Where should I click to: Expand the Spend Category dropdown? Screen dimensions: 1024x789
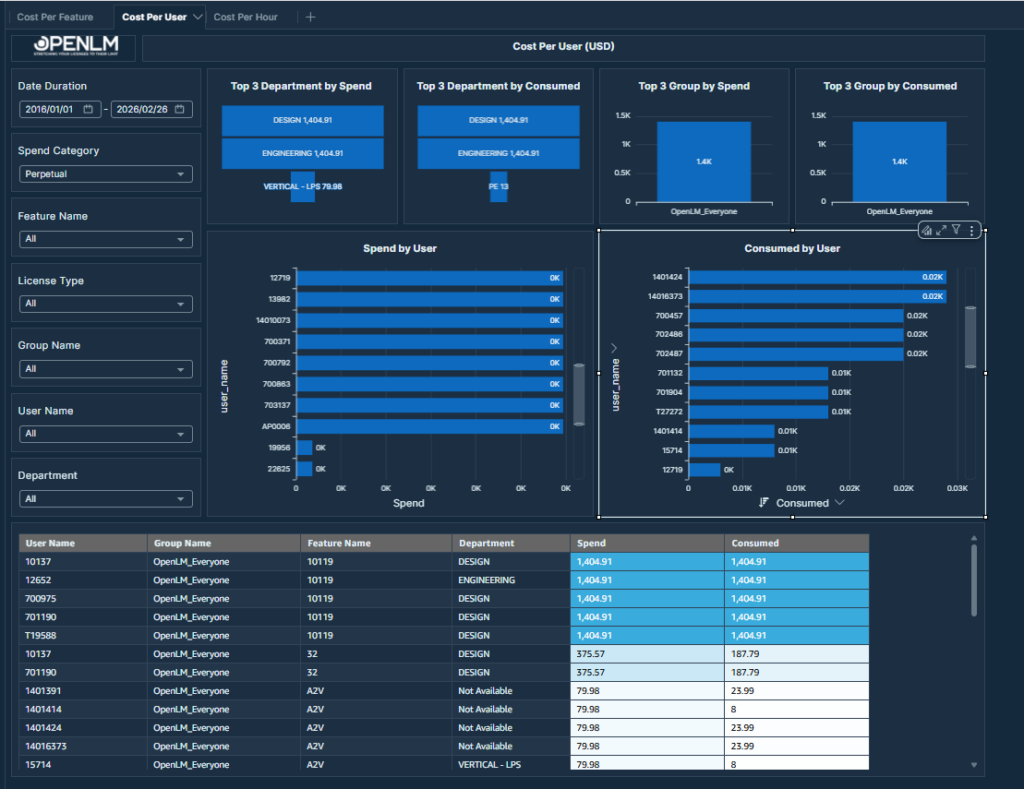(106, 174)
